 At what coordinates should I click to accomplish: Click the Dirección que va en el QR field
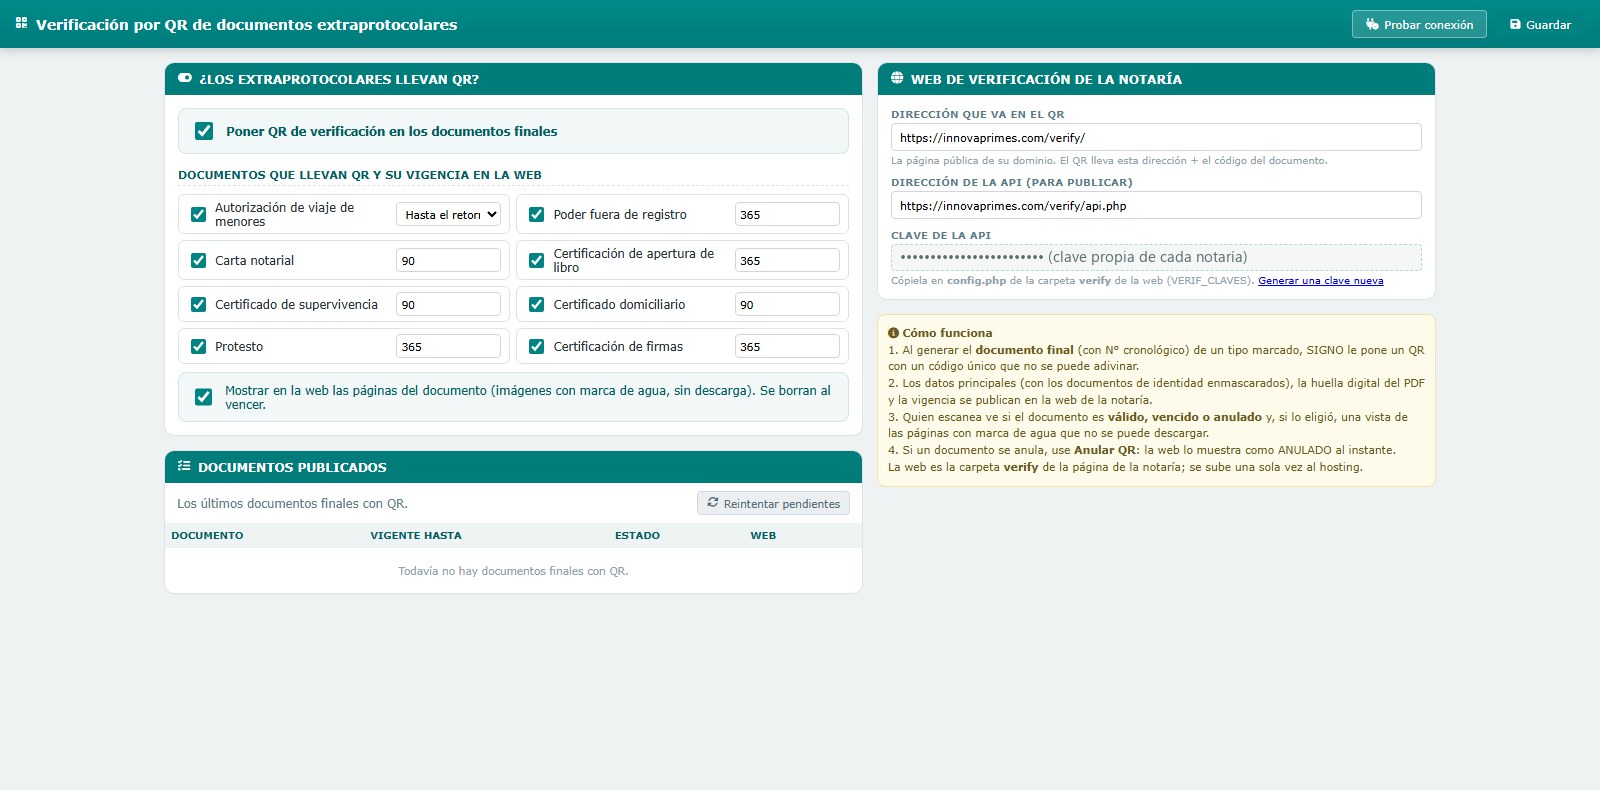1156,137
